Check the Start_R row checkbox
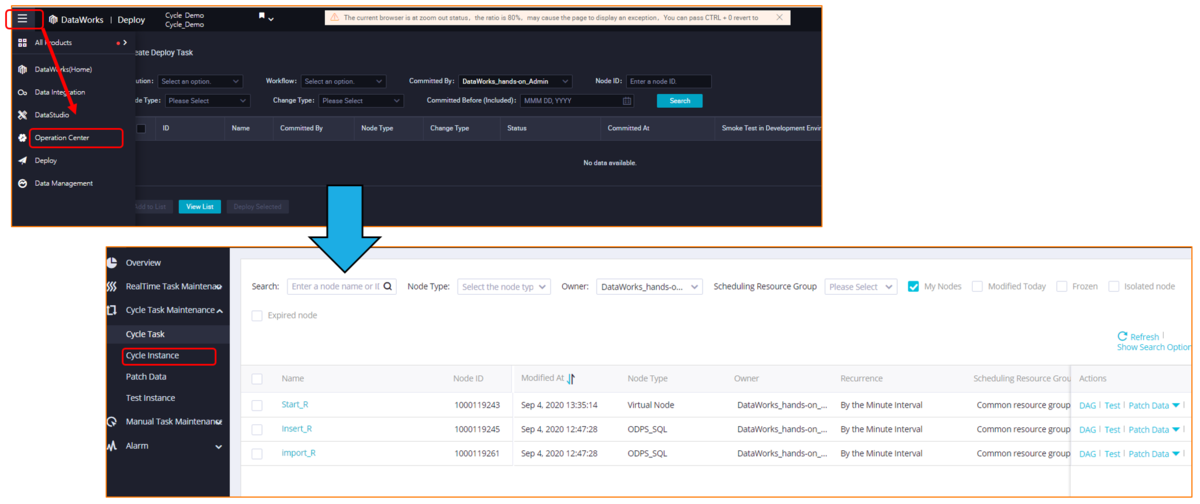This screenshot has width=1200, height=504. pyautogui.click(x=257, y=405)
